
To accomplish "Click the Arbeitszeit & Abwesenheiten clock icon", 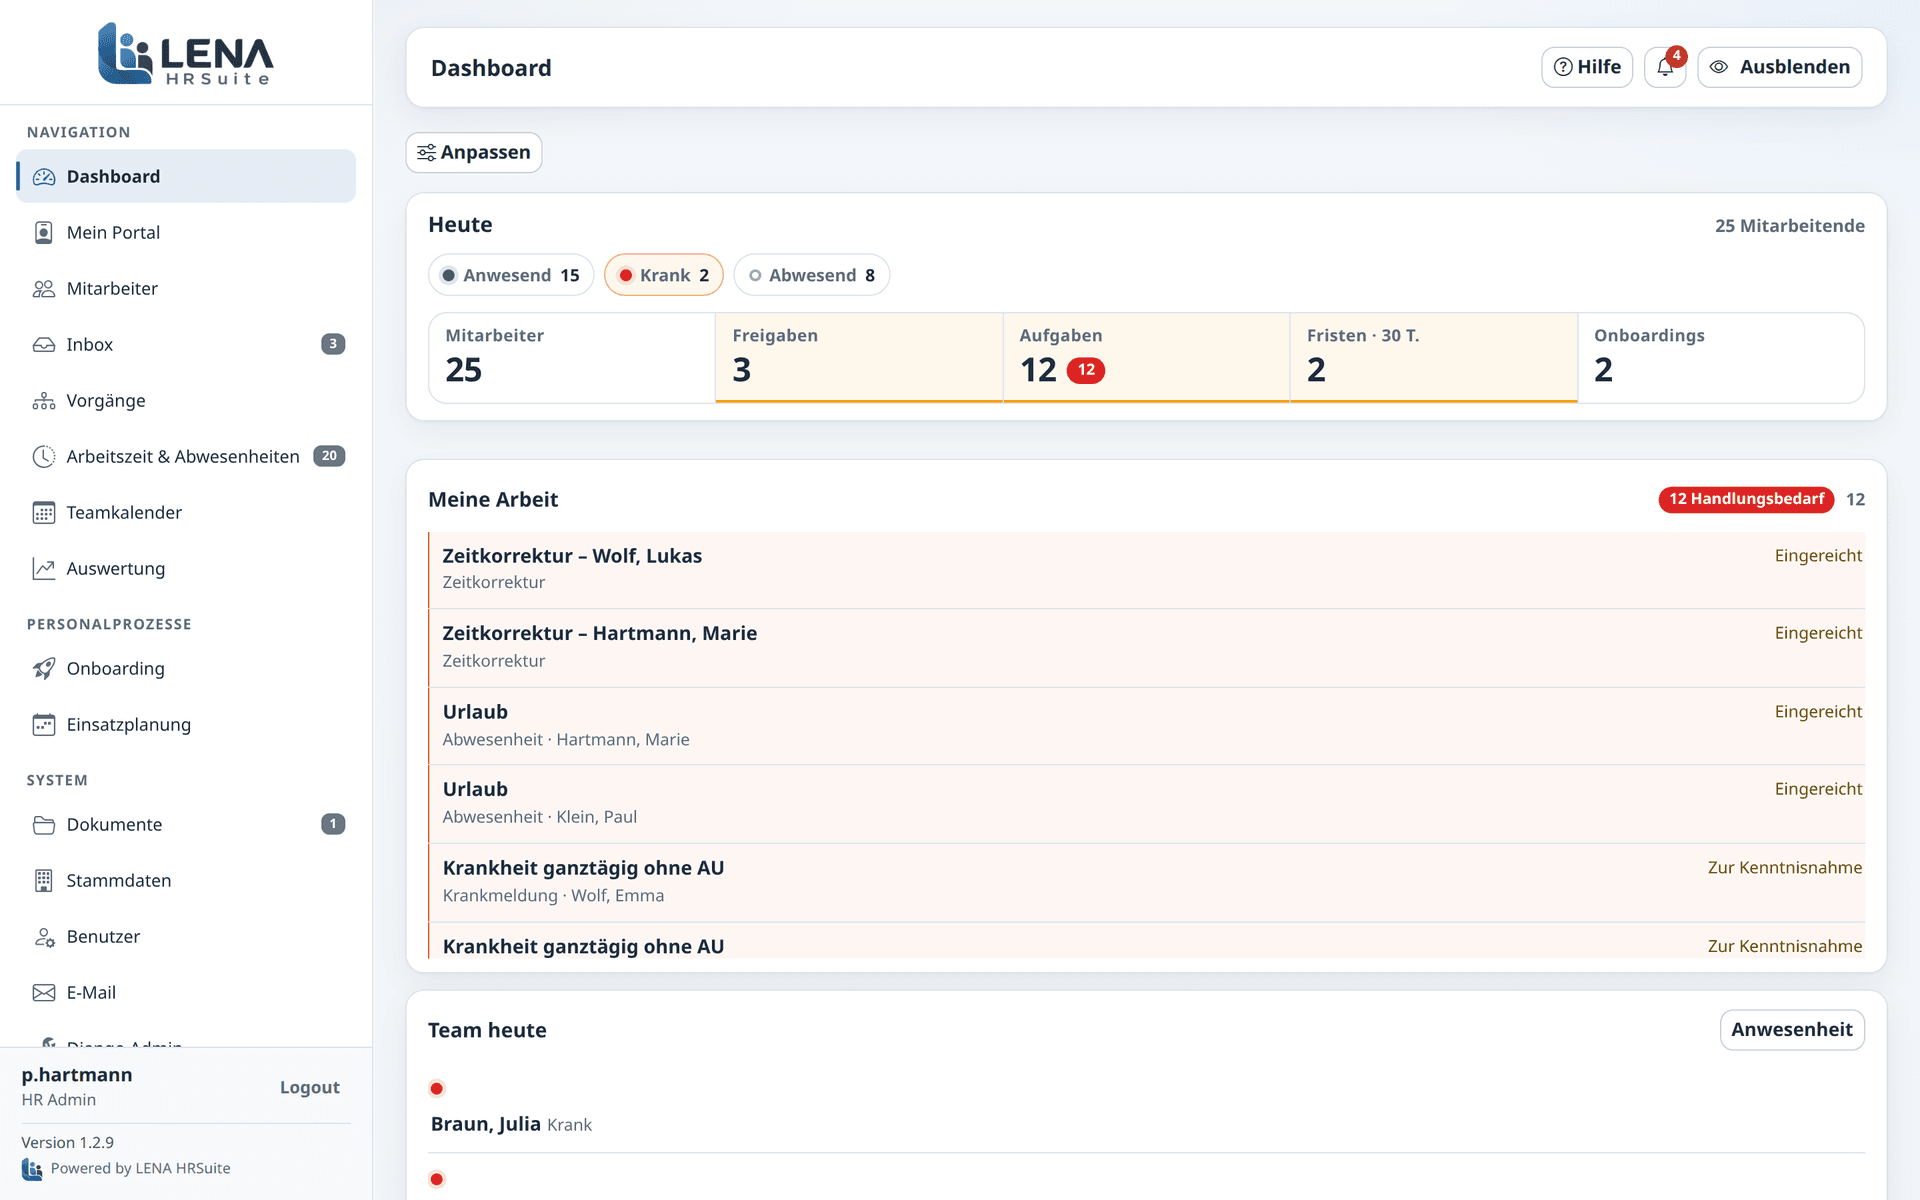I will coord(44,457).
